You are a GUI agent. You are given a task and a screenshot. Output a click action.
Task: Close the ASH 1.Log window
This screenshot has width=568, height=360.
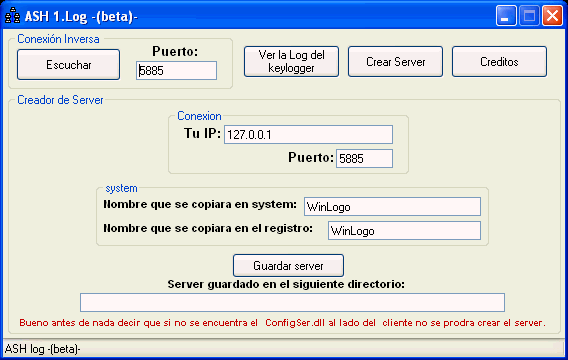pos(552,16)
